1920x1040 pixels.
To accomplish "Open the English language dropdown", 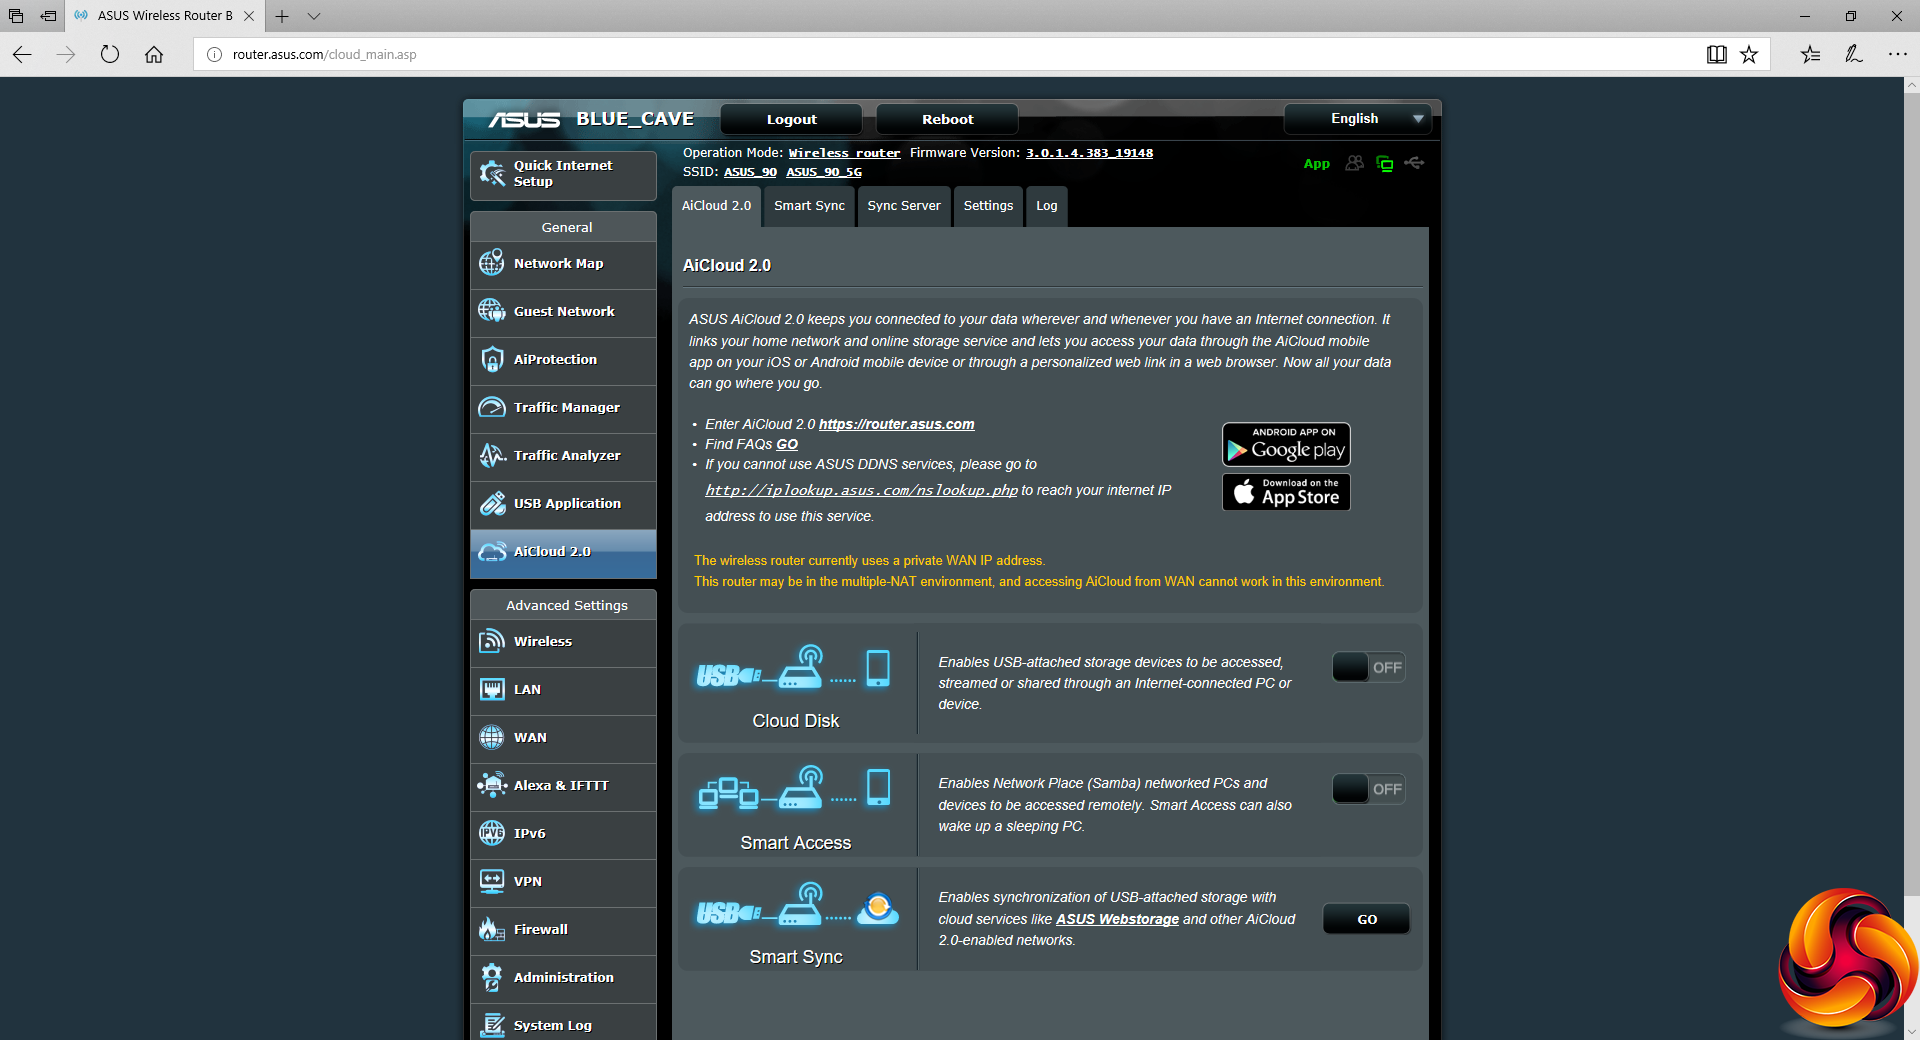I will coord(1357,118).
